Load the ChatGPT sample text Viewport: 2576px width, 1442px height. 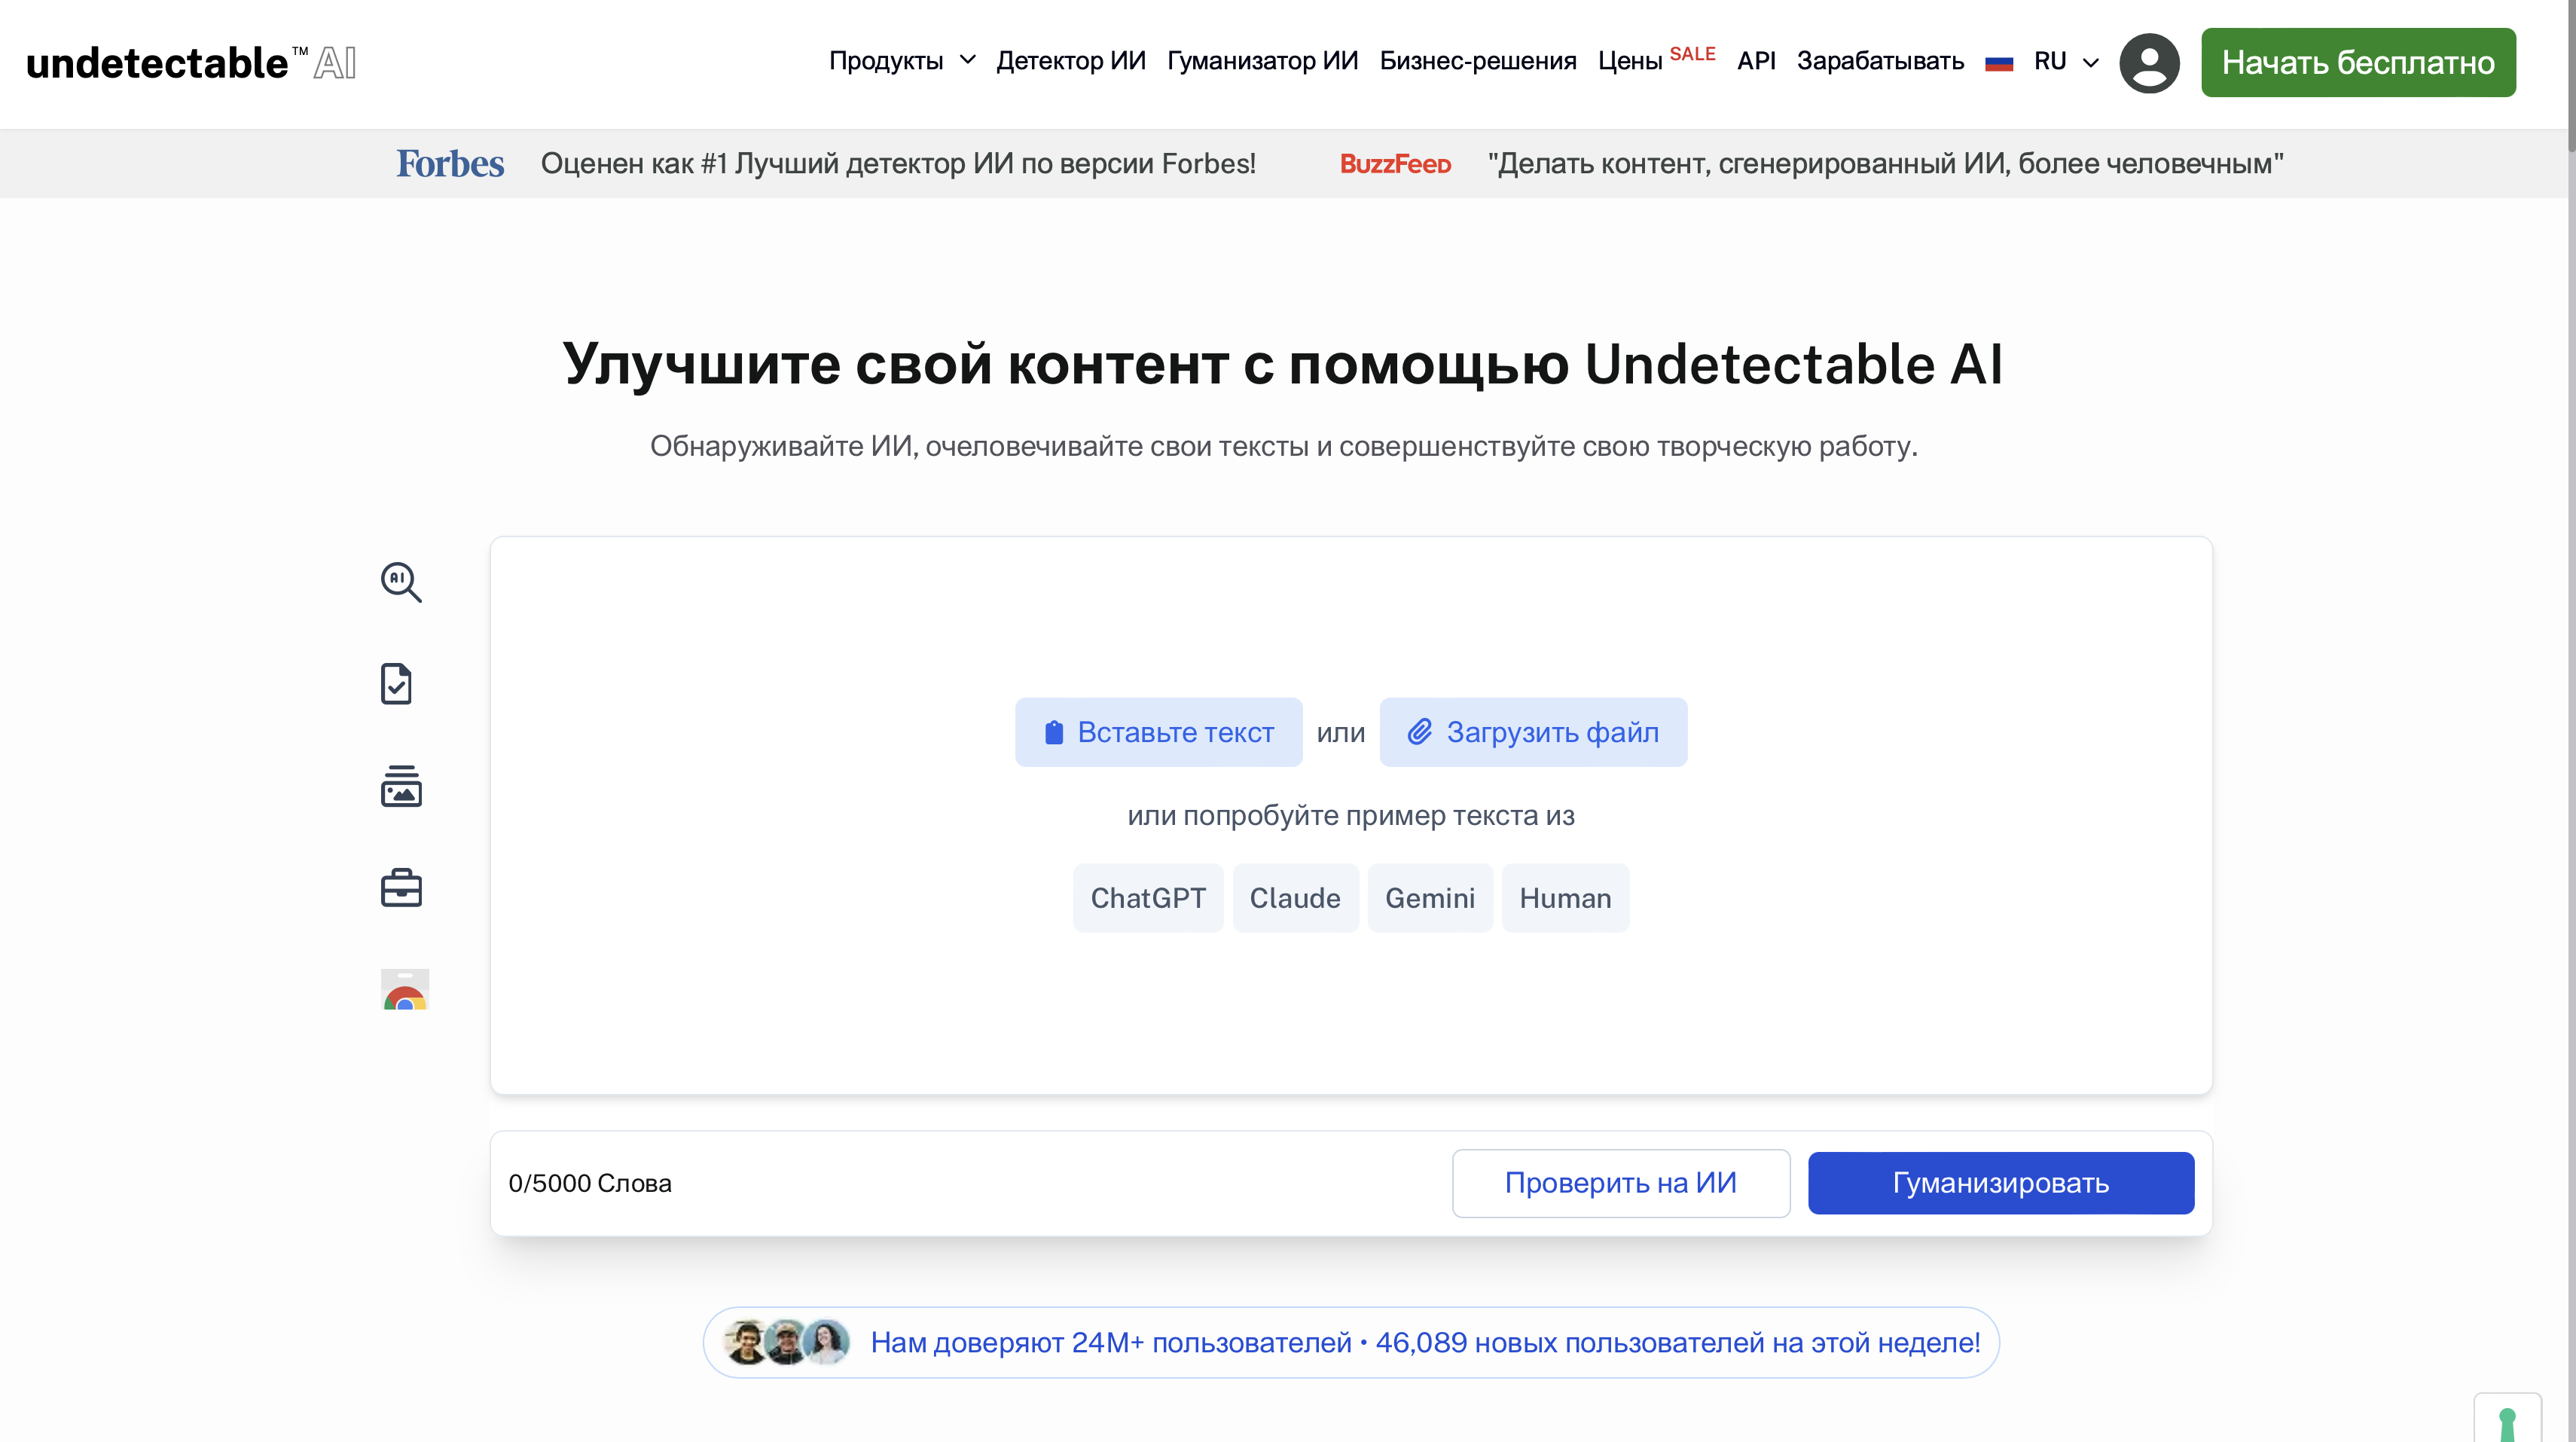(x=1148, y=898)
